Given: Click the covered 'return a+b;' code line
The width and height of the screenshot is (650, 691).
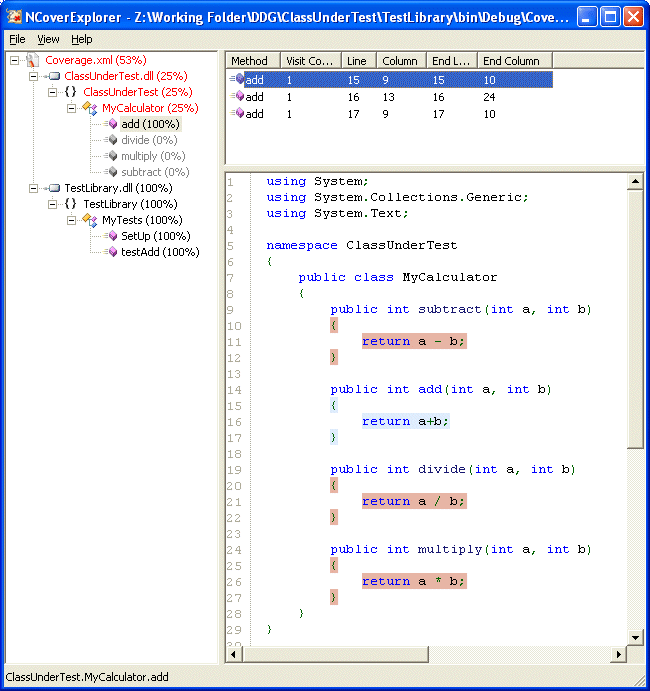Looking at the screenshot, I should pyautogui.click(x=405, y=421).
